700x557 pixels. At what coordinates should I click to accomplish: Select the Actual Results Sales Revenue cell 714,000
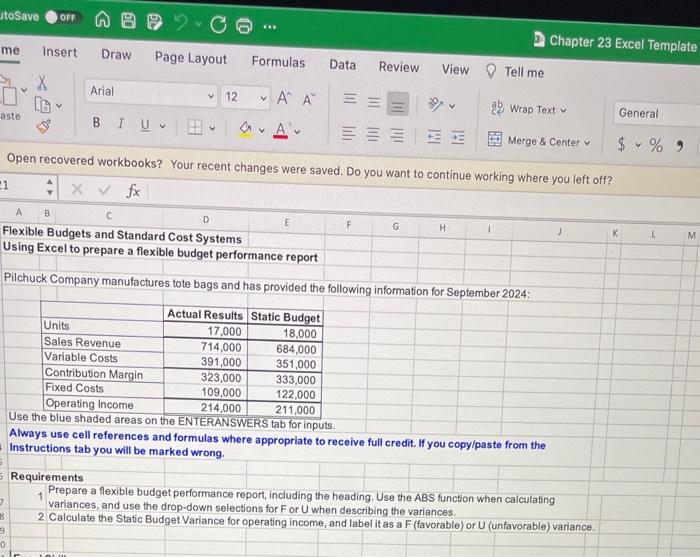[205, 347]
